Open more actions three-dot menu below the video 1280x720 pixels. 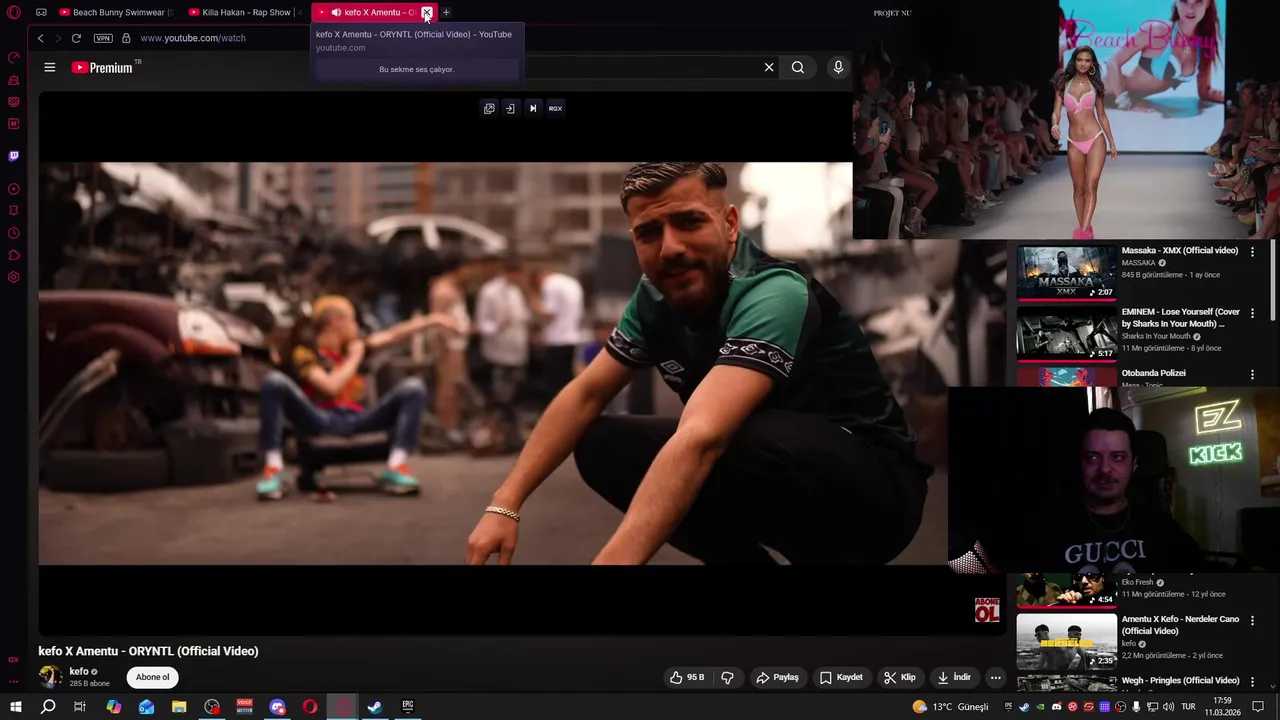point(995,677)
